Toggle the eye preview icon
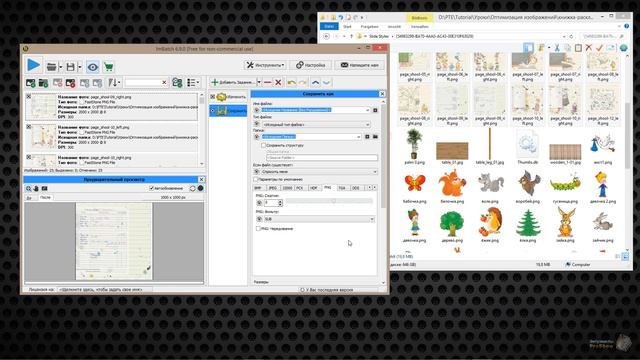The width and height of the screenshot is (640, 360). click(93, 67)
